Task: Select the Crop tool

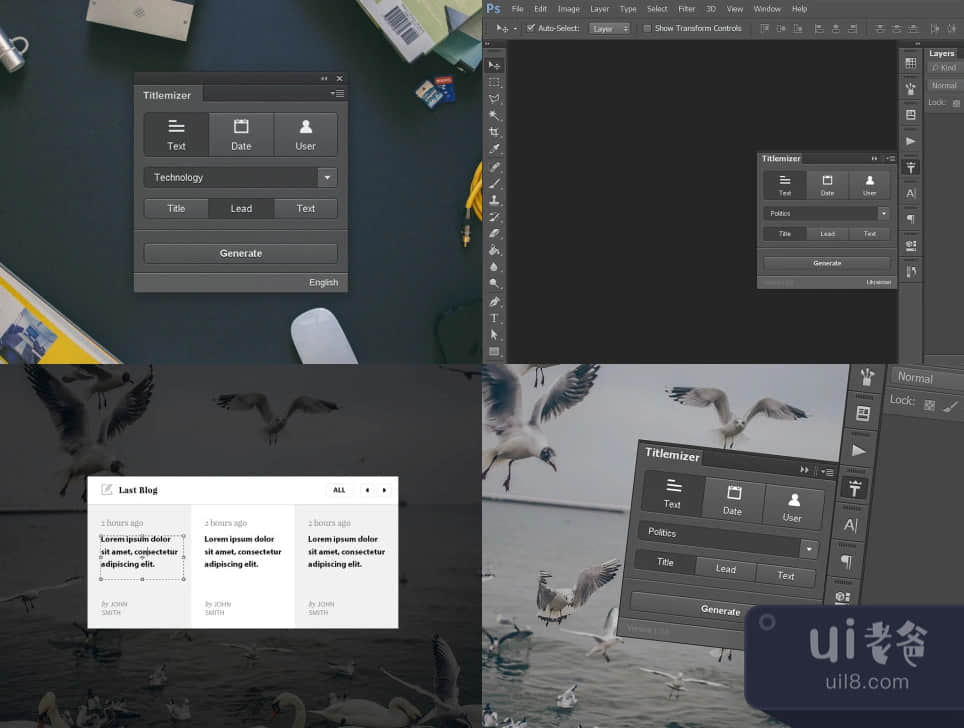Action: click(494, 132)
